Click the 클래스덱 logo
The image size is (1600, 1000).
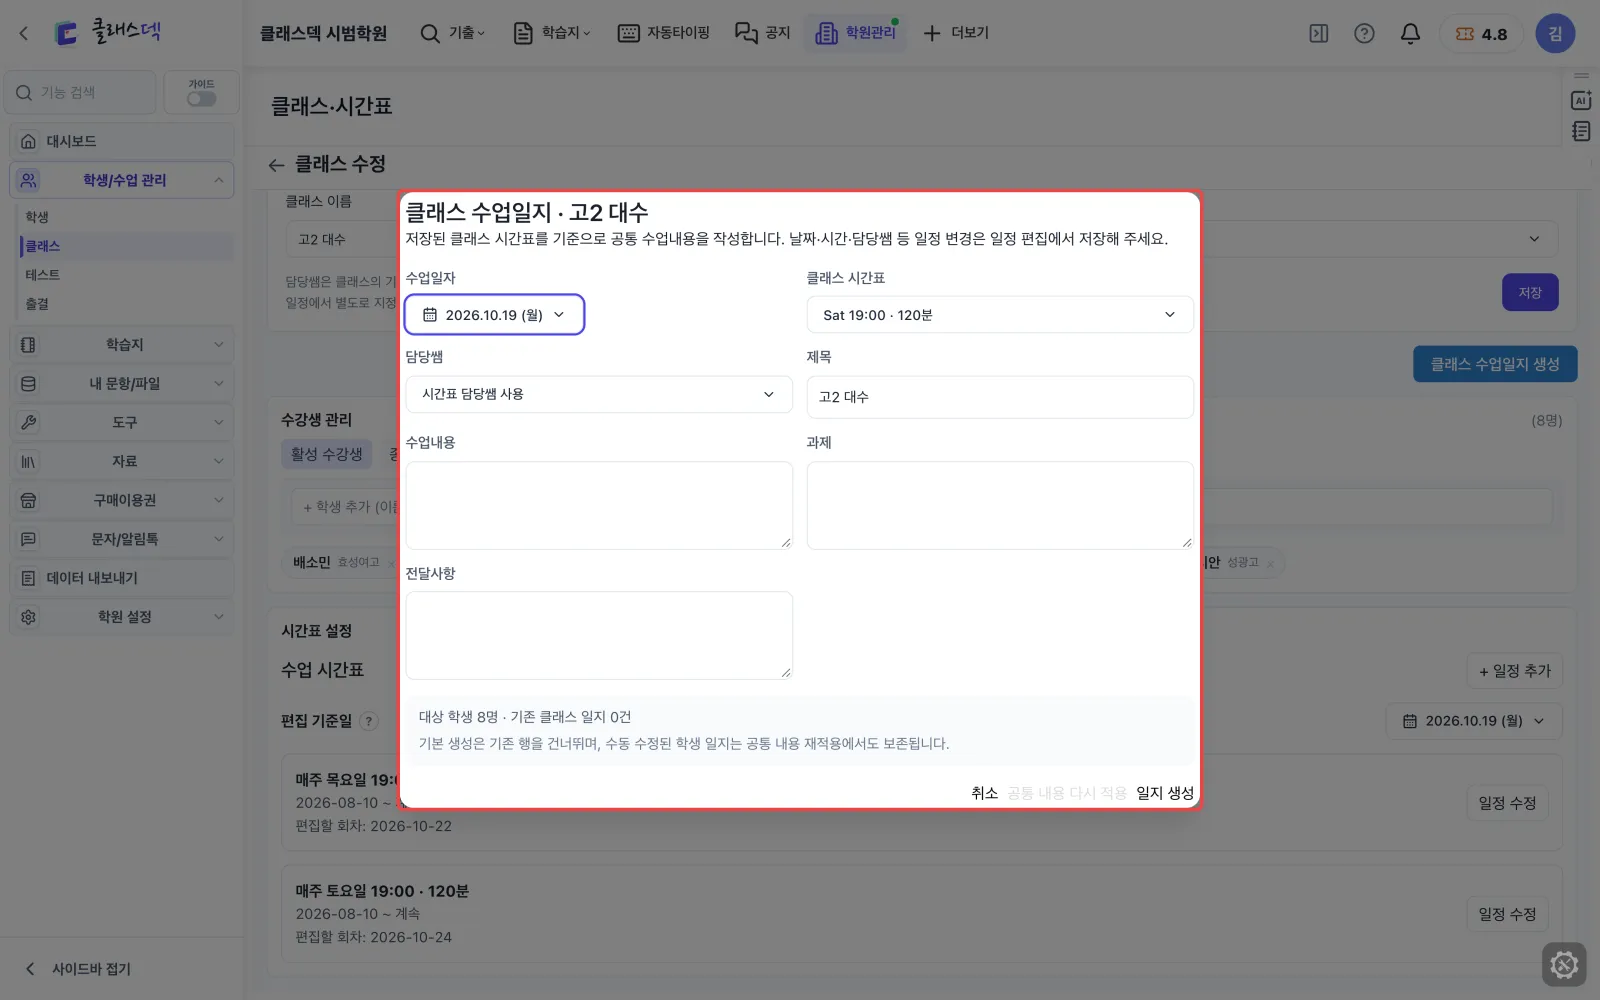pos(108,32)
